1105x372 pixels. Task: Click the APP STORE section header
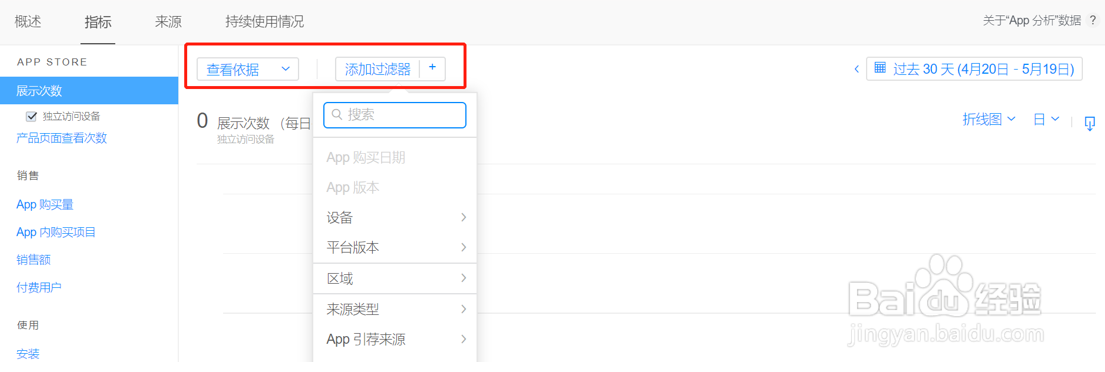(52, 62)
